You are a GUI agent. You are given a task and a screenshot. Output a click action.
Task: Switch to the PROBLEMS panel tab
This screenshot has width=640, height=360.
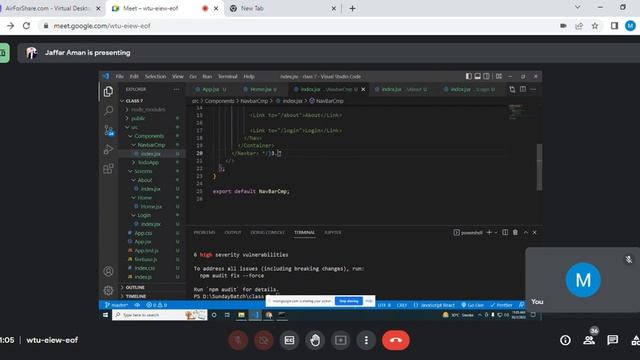(x=204, y=233)
